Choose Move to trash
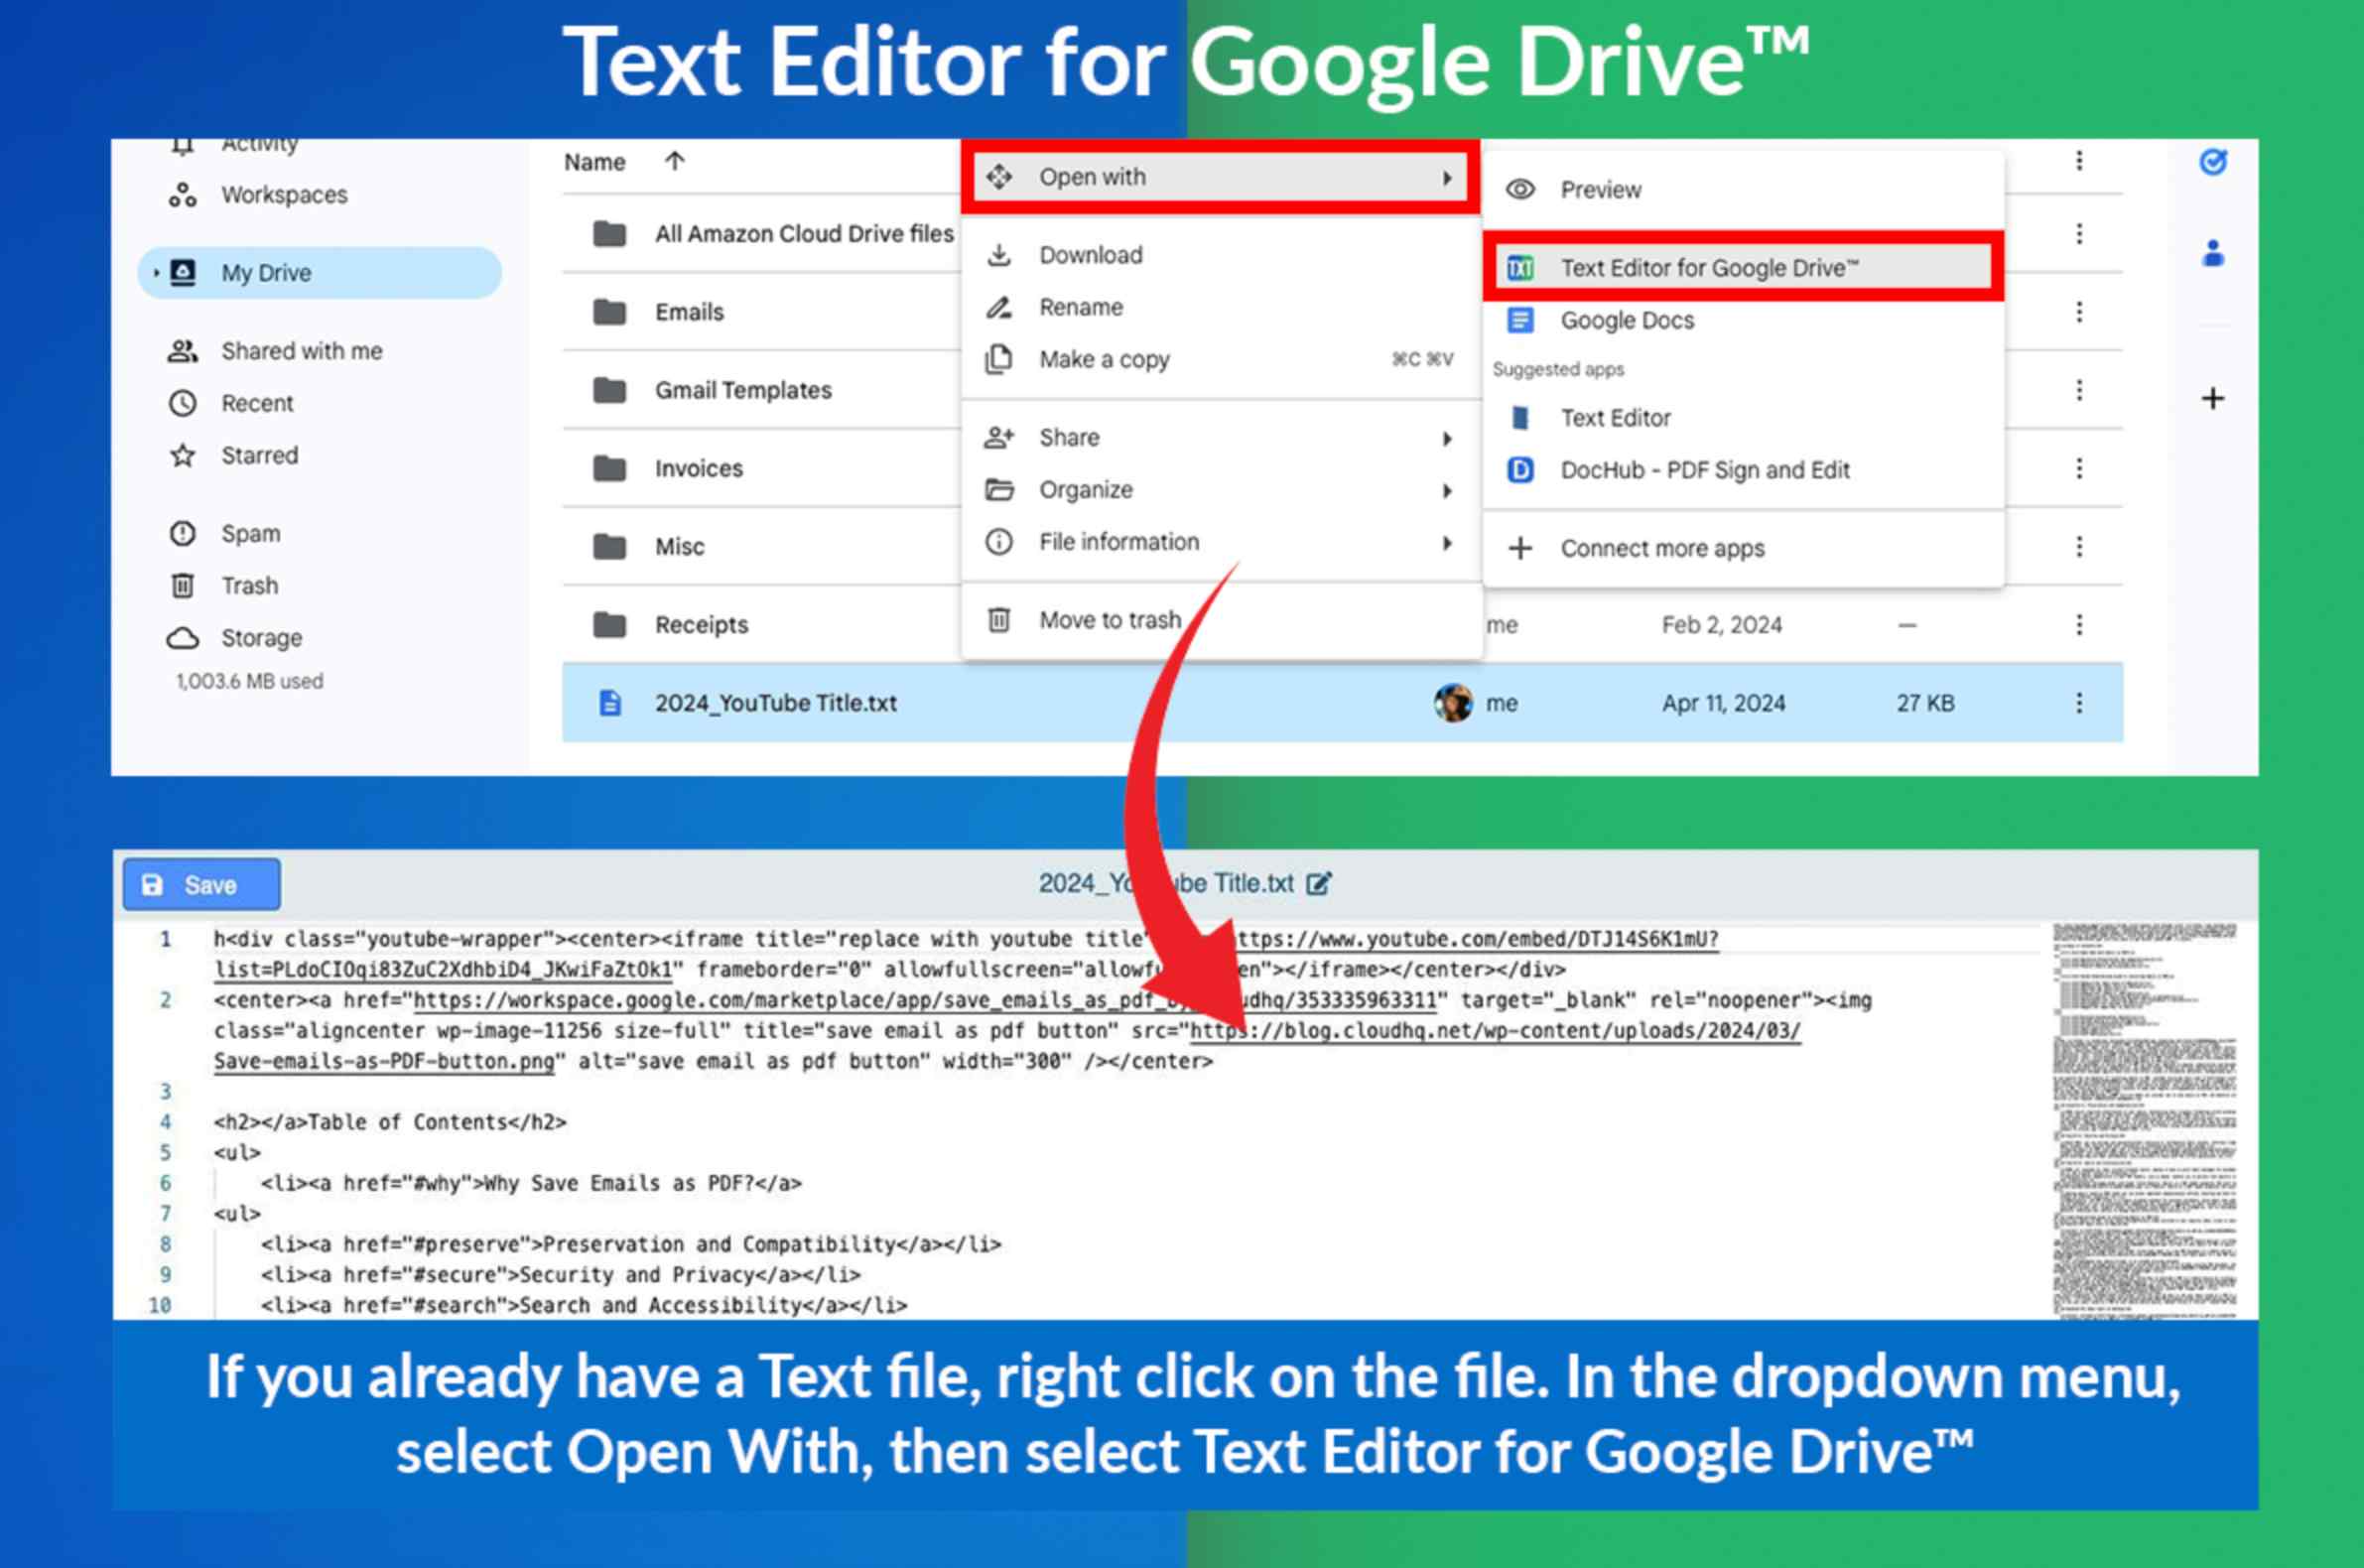This screenshot has height=1568, width=2364. point(1220,620)
